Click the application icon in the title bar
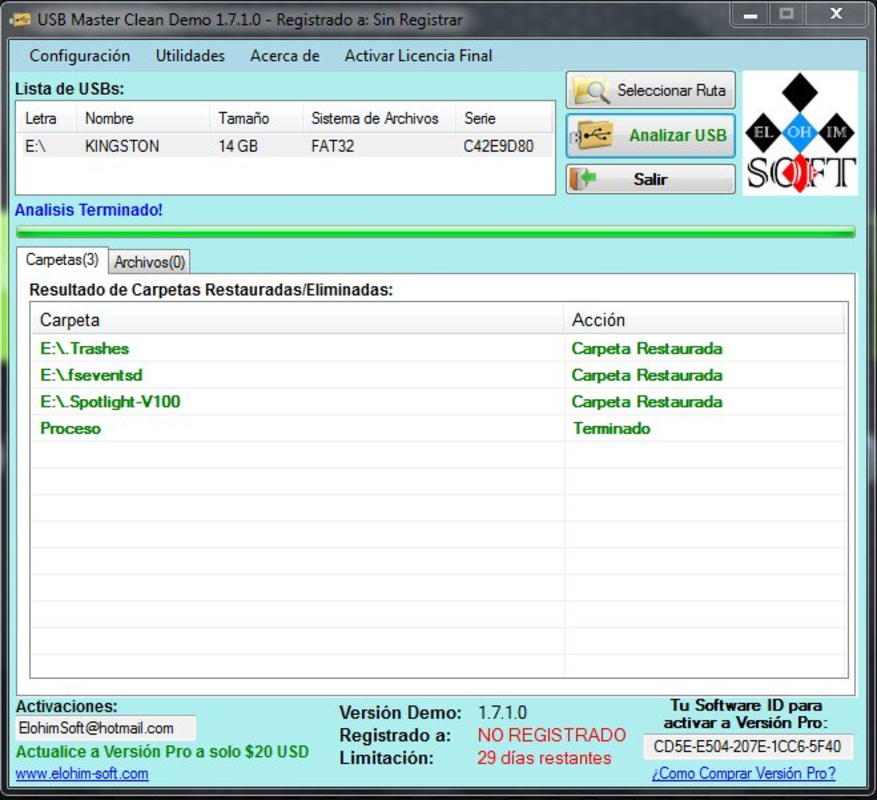This screenshot has width=877, height=800. (x=22, y=18)
